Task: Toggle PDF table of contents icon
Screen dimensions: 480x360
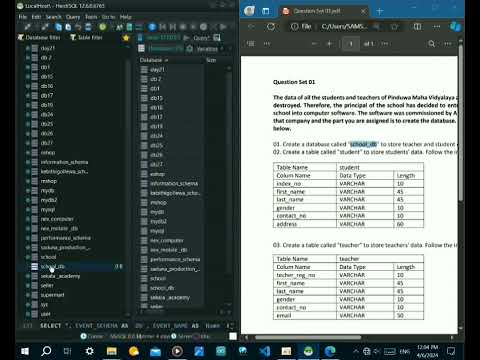Action: (250, 44)
